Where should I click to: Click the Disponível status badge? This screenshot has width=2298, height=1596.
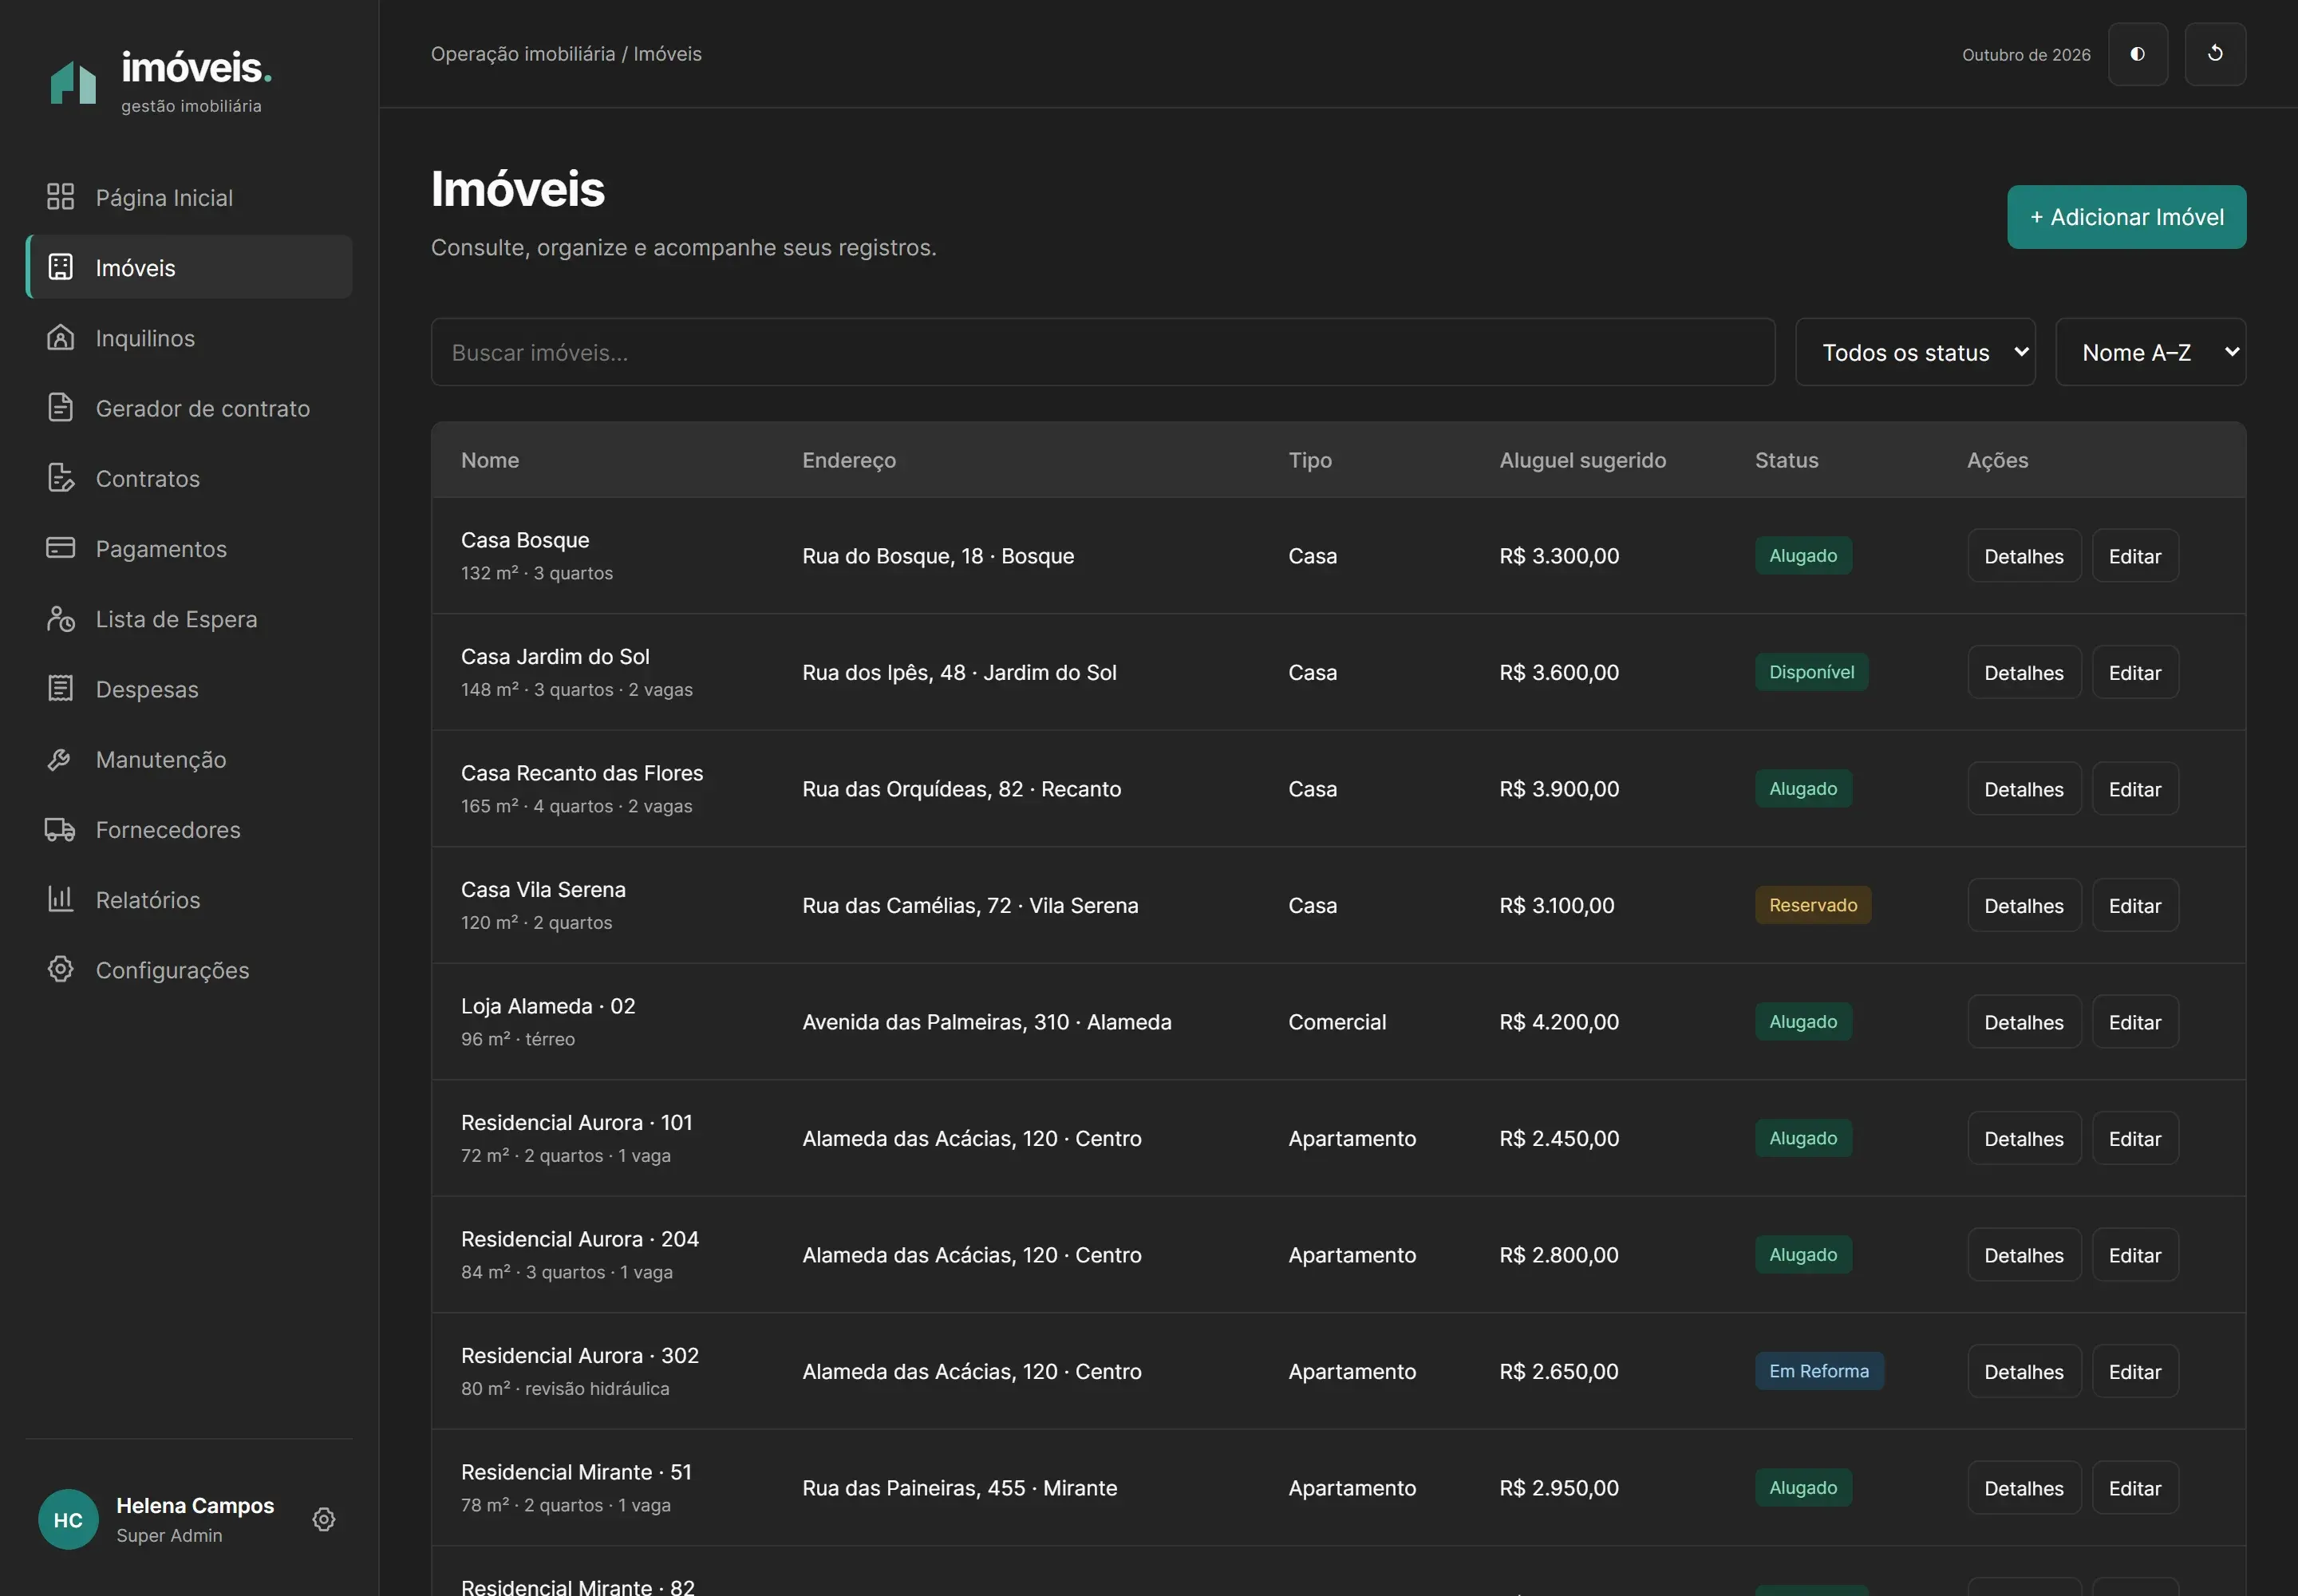coord(1811,672)
